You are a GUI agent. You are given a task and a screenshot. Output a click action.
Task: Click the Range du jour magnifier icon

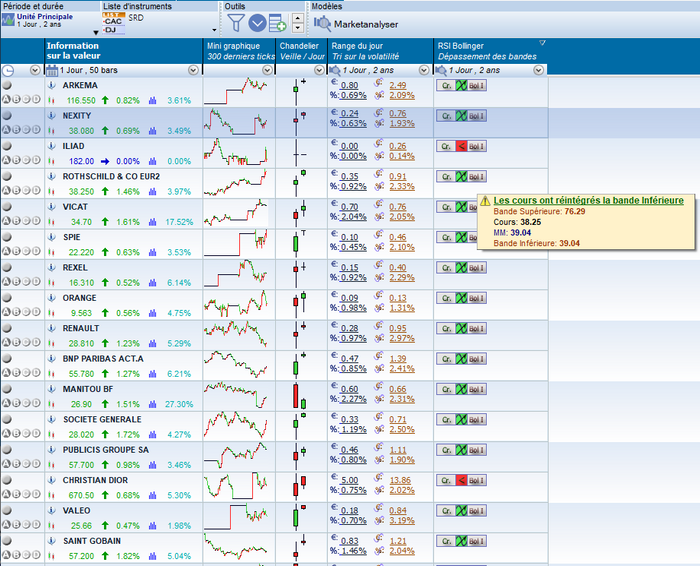coord(335,71)
